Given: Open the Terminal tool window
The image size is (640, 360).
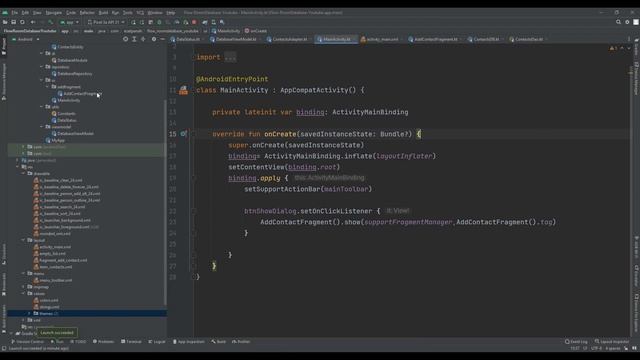Looking at the screenshot, I should click(131, 342).
